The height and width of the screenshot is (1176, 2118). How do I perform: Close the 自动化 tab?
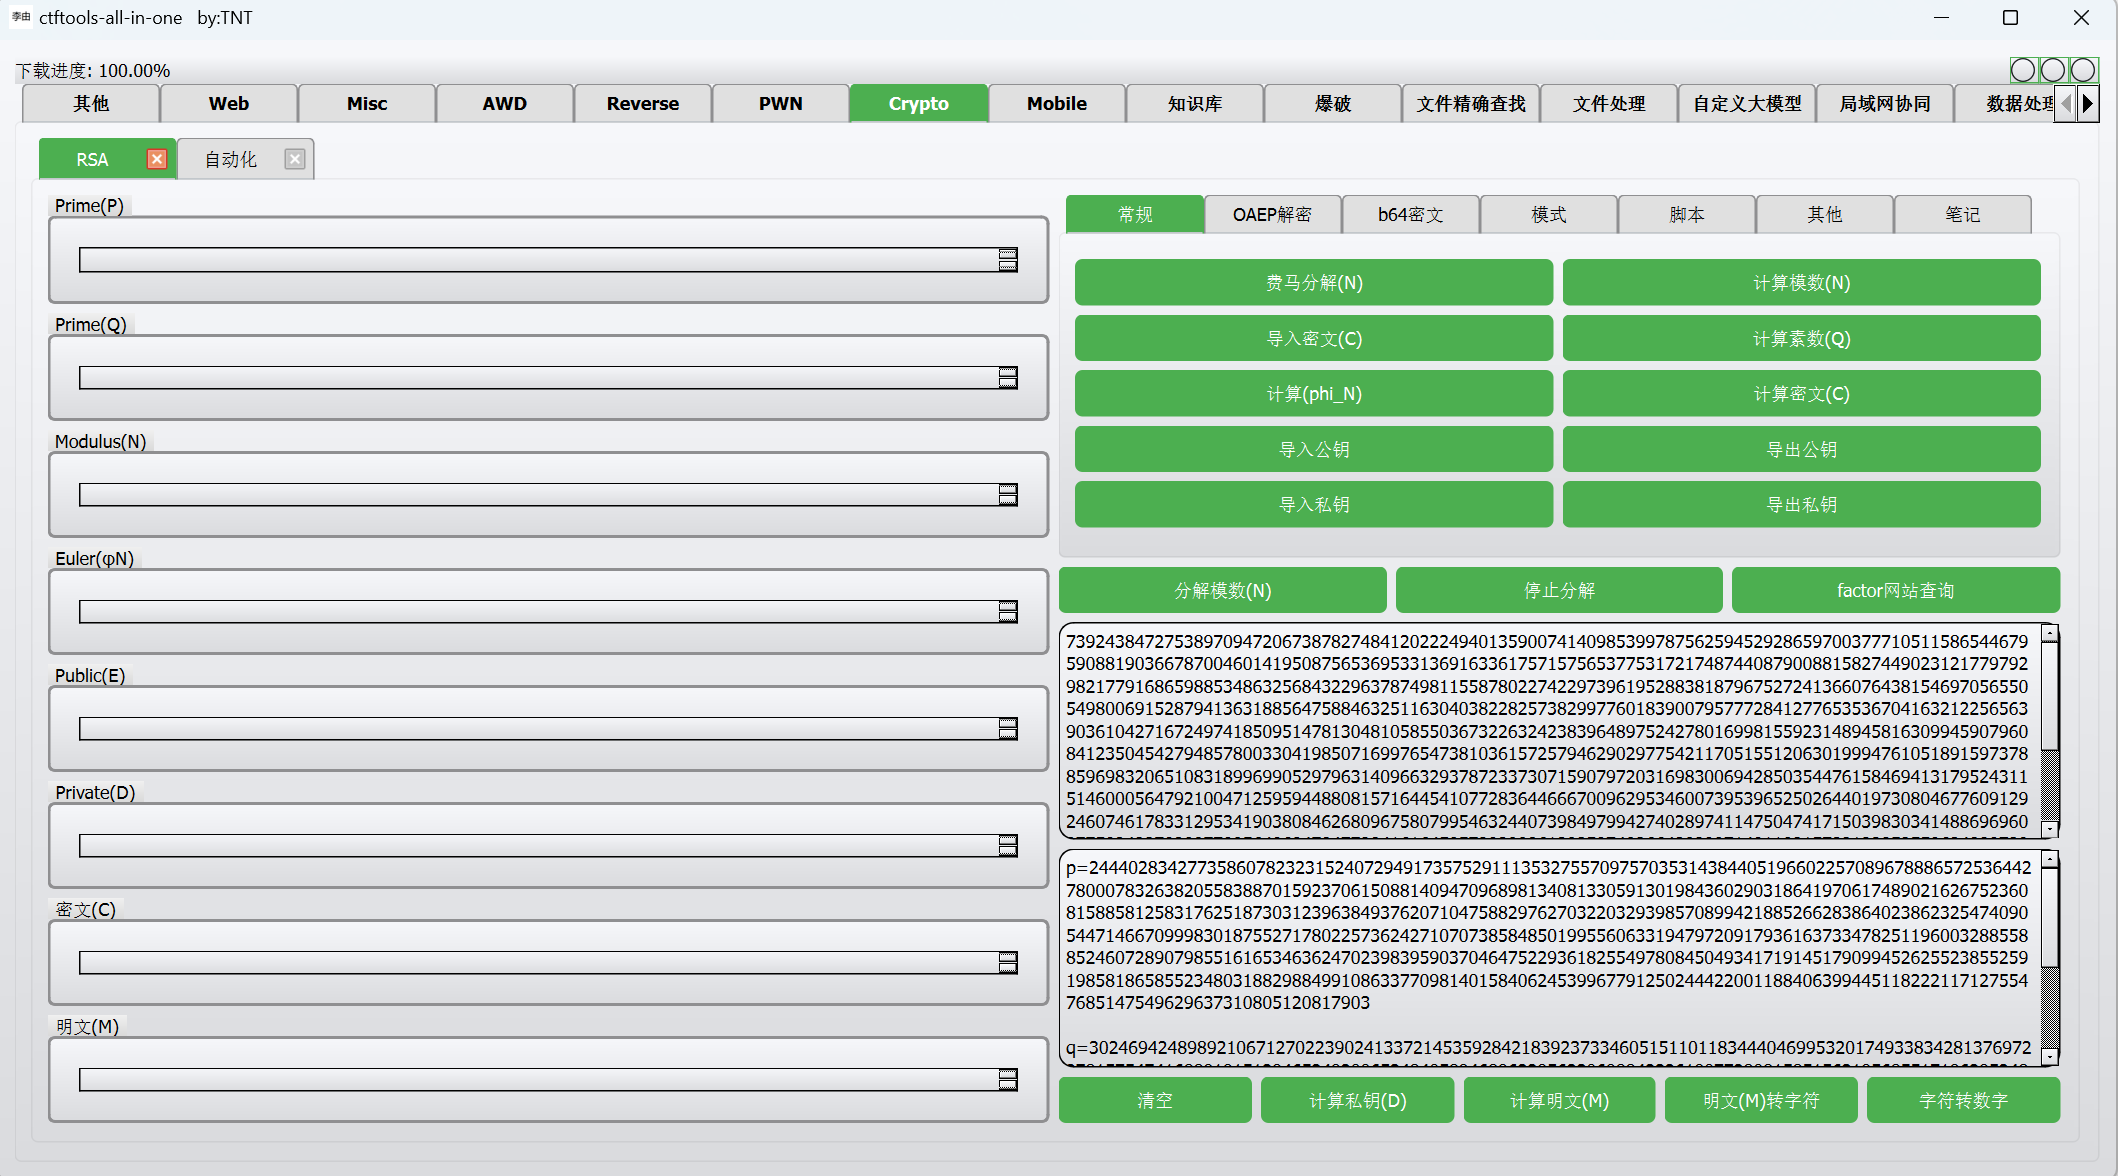pos(294,159)
